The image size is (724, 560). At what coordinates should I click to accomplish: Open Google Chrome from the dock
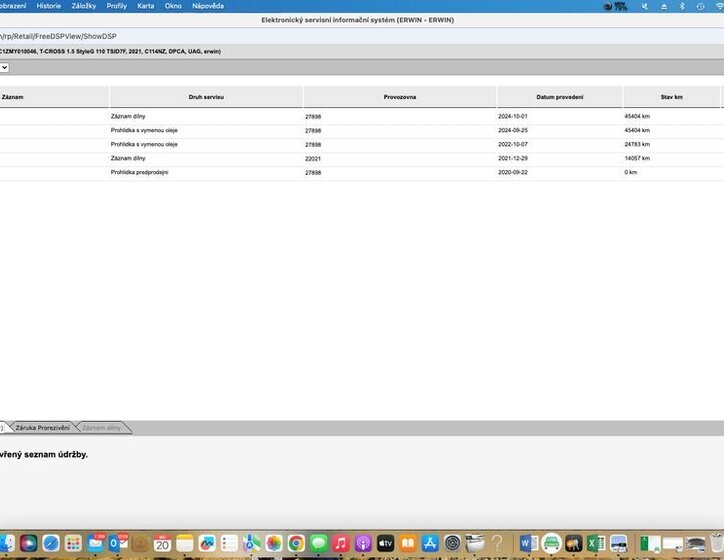(x=296, y=543)
